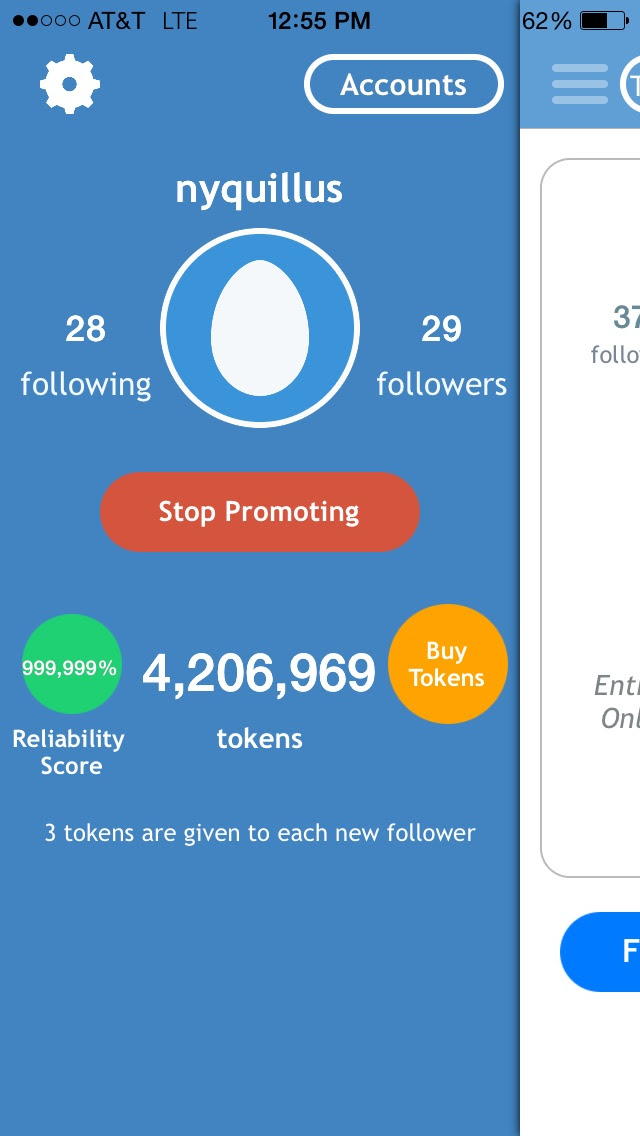Viewport: 640px width, 1136px height.
Task: Tap the battery icon in status bar
Action: point(604,20)
